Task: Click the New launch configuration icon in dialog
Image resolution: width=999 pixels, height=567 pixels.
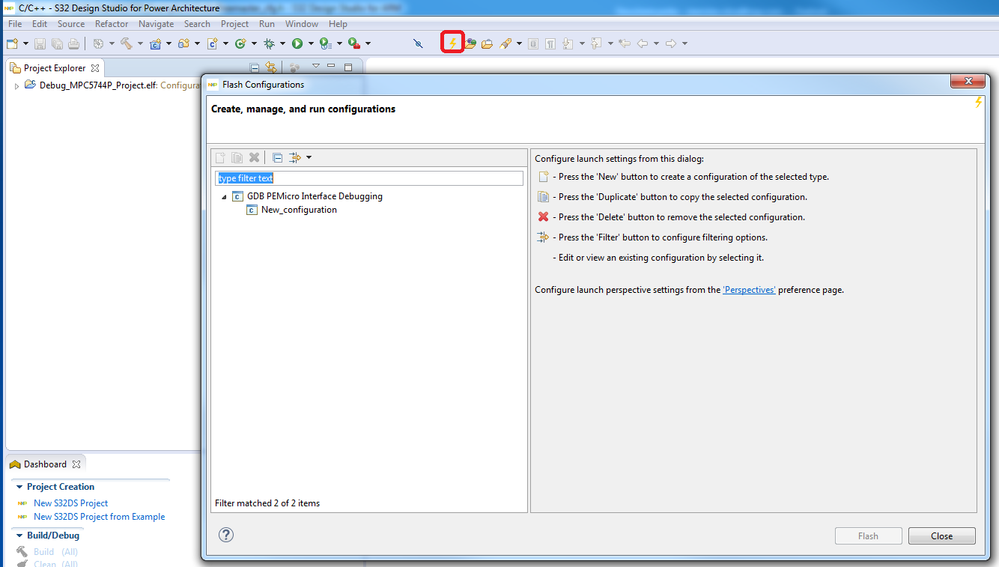Action: (x=220, y=157)
